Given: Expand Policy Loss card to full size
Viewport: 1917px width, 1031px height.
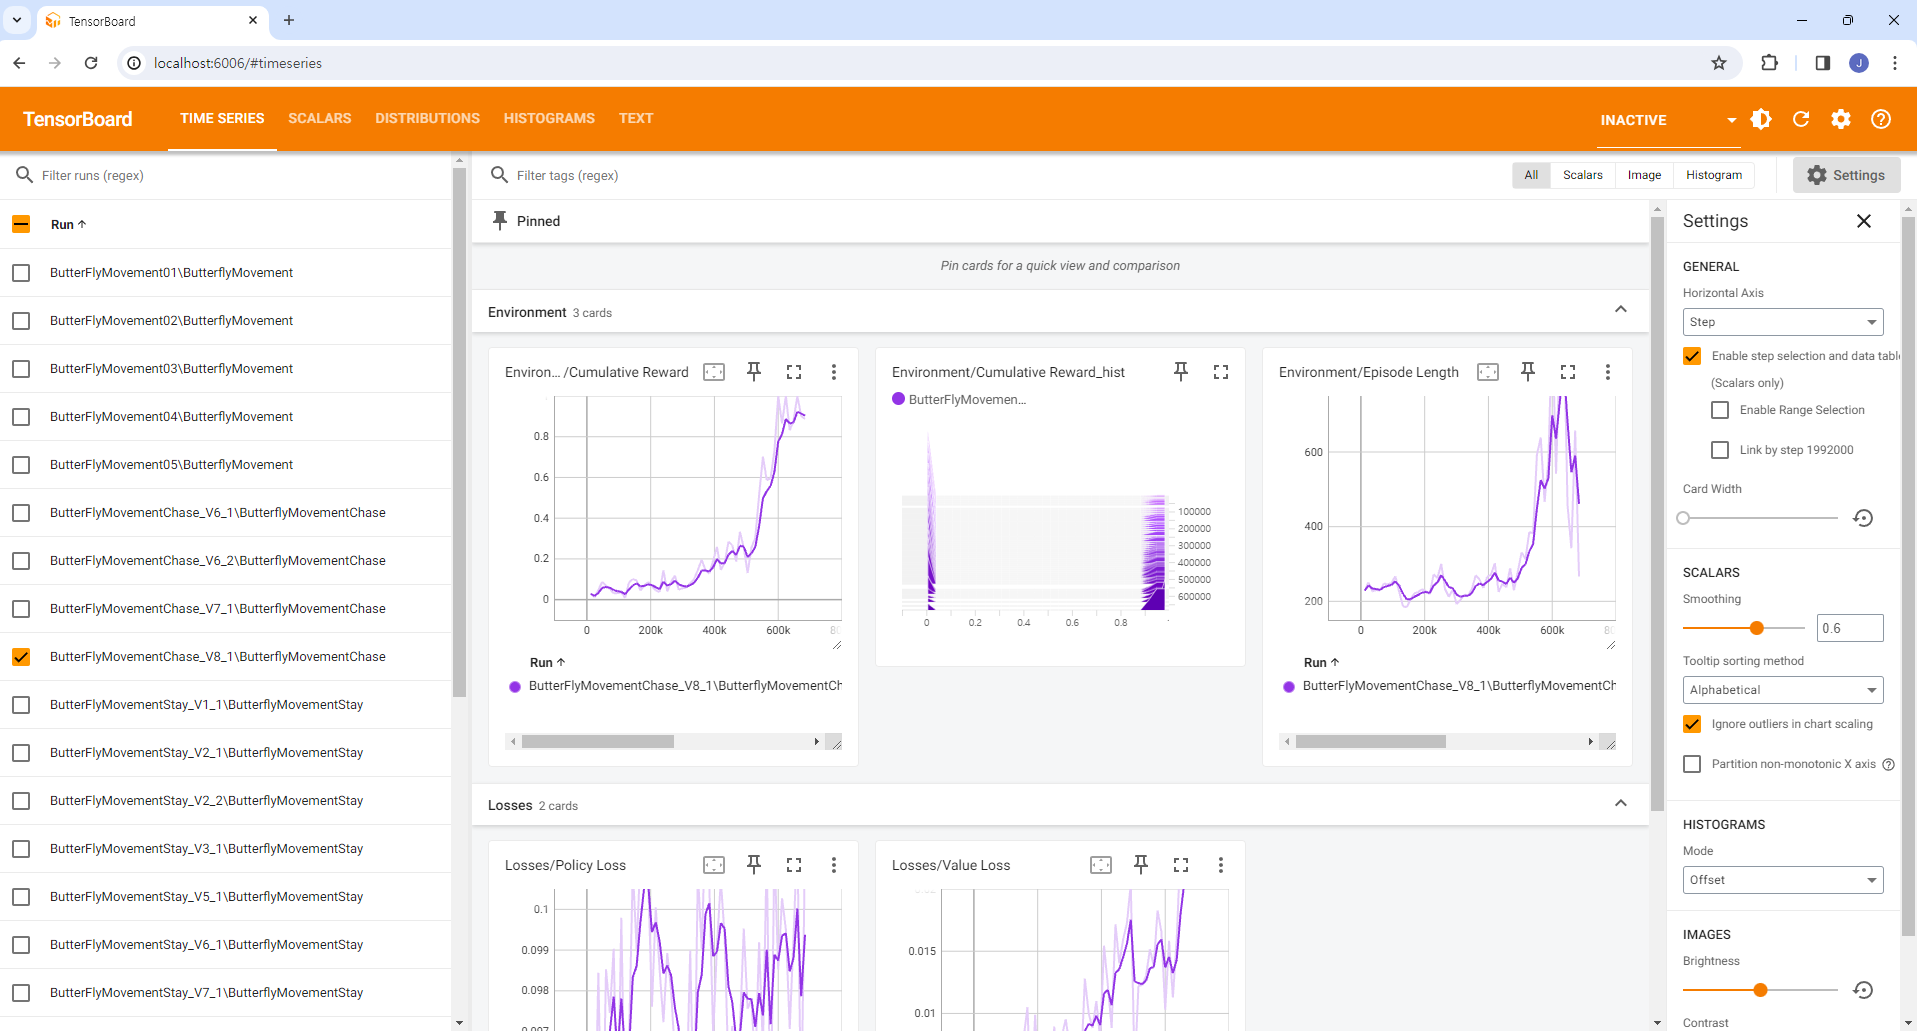Looking at the screenshot, I should tap(794, 865).
